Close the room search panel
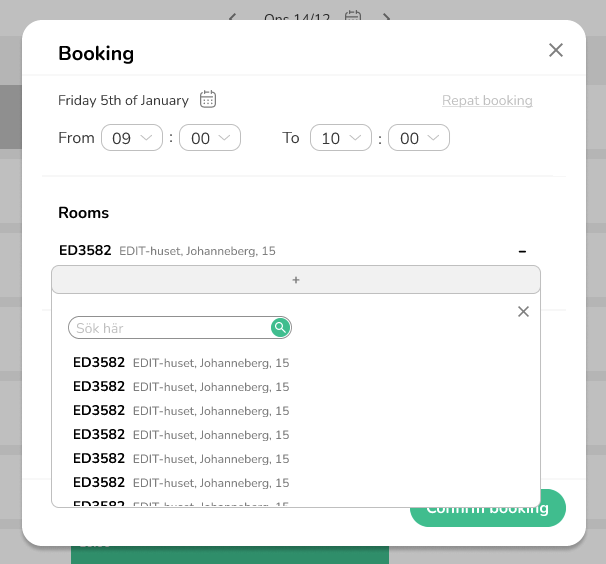 point(523,312)
